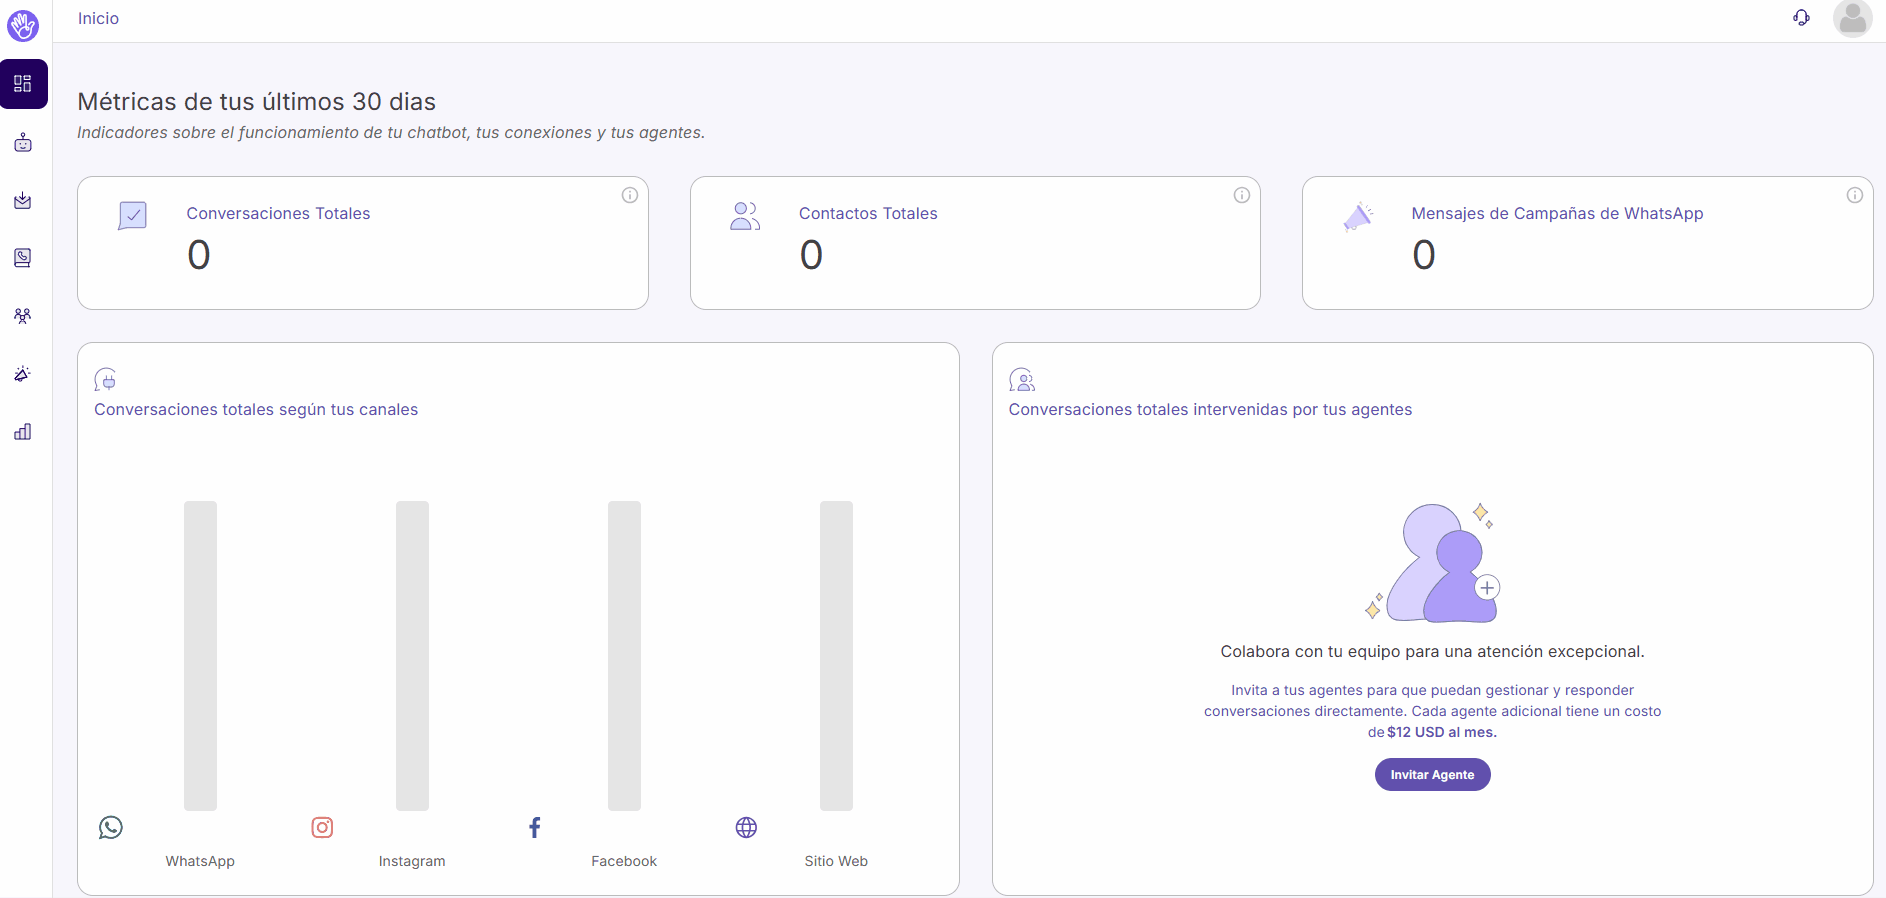Click the hand logo in the sidebar
This screenshot has width=1886, height=898.
(23, 25)
